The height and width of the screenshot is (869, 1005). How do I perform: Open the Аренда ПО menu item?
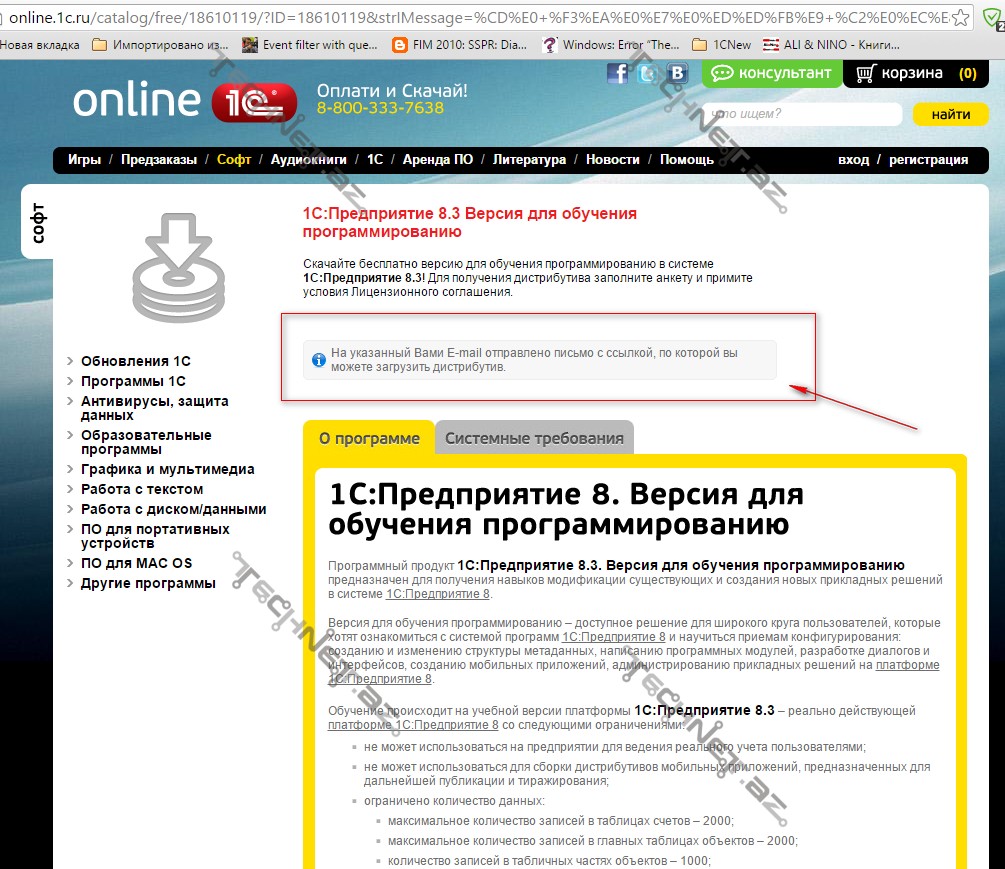pos(438,159)
